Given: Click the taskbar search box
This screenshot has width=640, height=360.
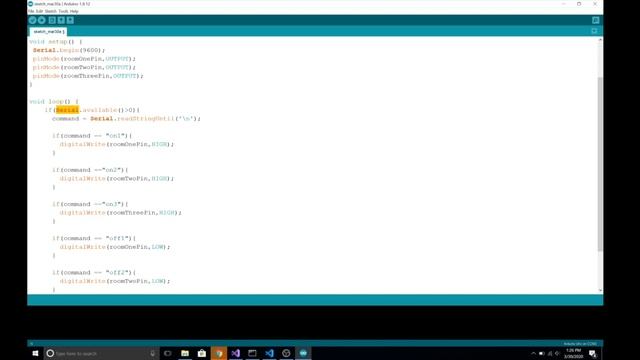Looking at the screenshot, I should (x=101, y=353).
